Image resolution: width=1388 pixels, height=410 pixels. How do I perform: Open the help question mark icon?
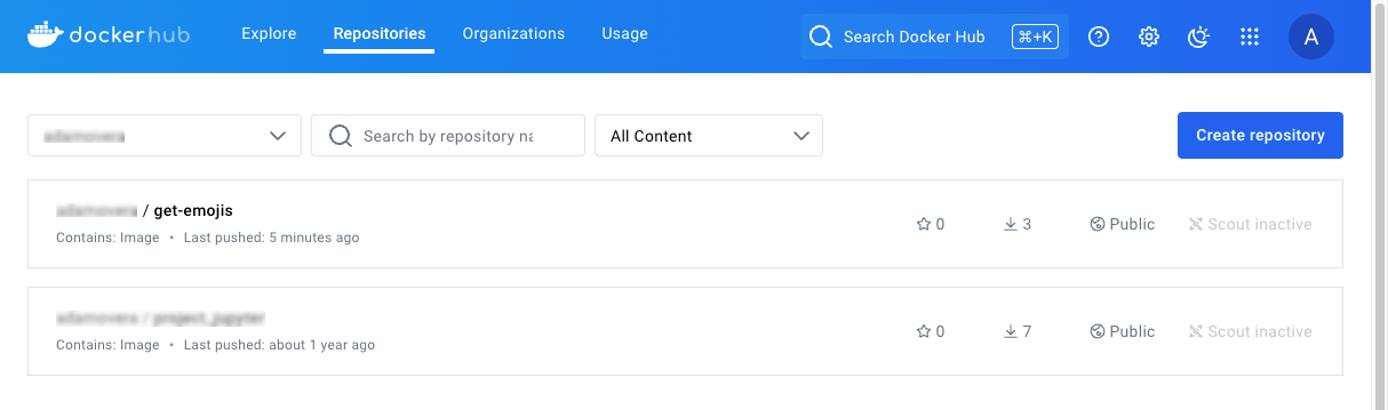(x=1098, y=37)
